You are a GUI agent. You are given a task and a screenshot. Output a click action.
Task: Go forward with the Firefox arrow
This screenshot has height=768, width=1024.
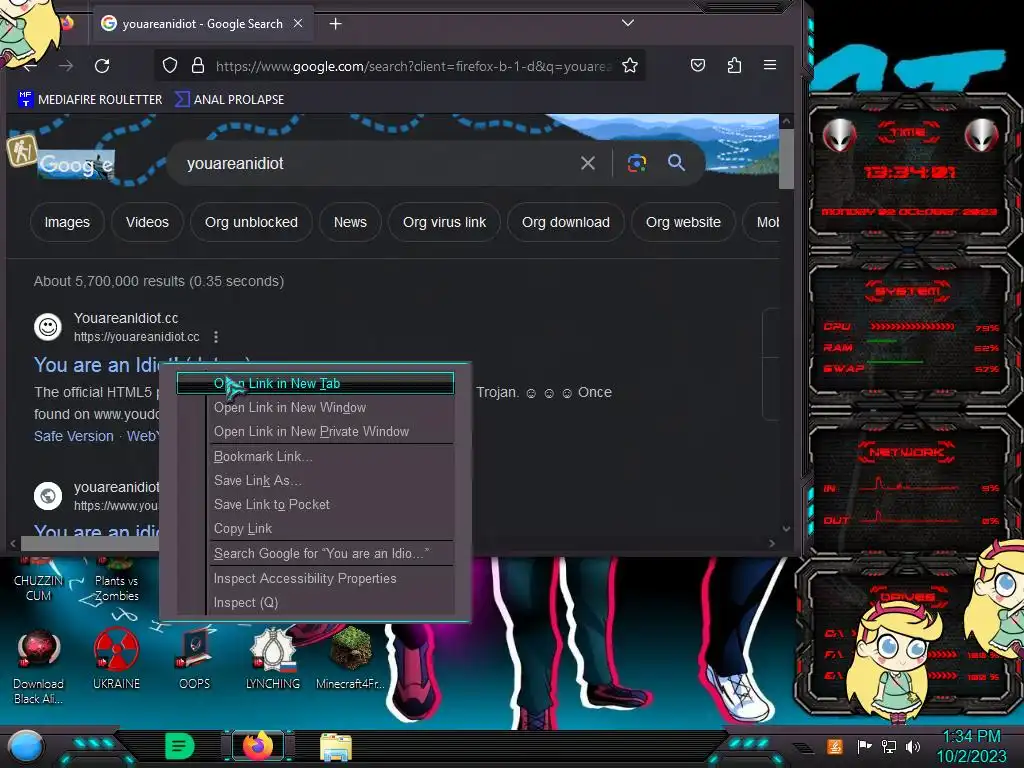click(x=66, y=66)
